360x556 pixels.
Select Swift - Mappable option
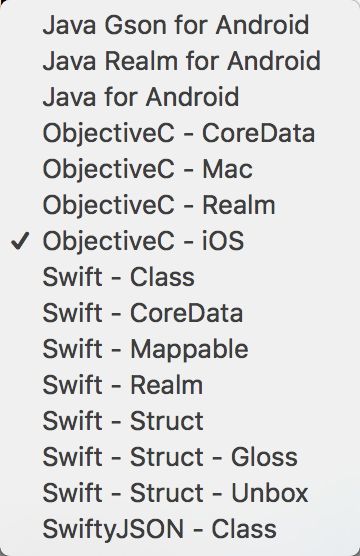tap(180, 349)
